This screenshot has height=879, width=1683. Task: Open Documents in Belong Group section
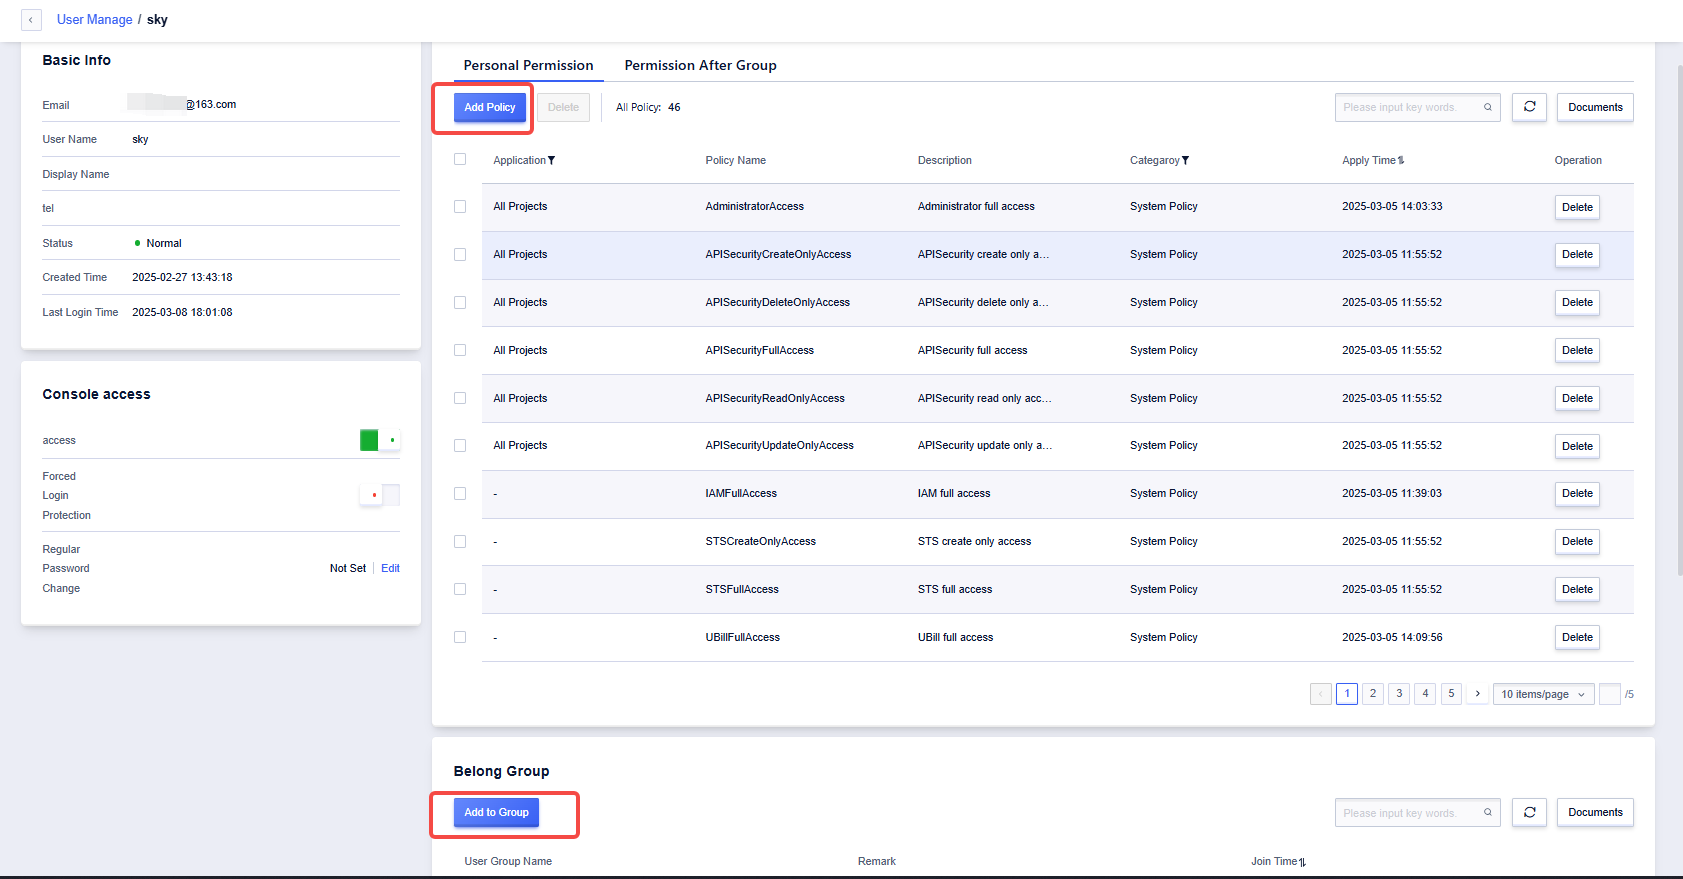click(x=1595, y=812)
